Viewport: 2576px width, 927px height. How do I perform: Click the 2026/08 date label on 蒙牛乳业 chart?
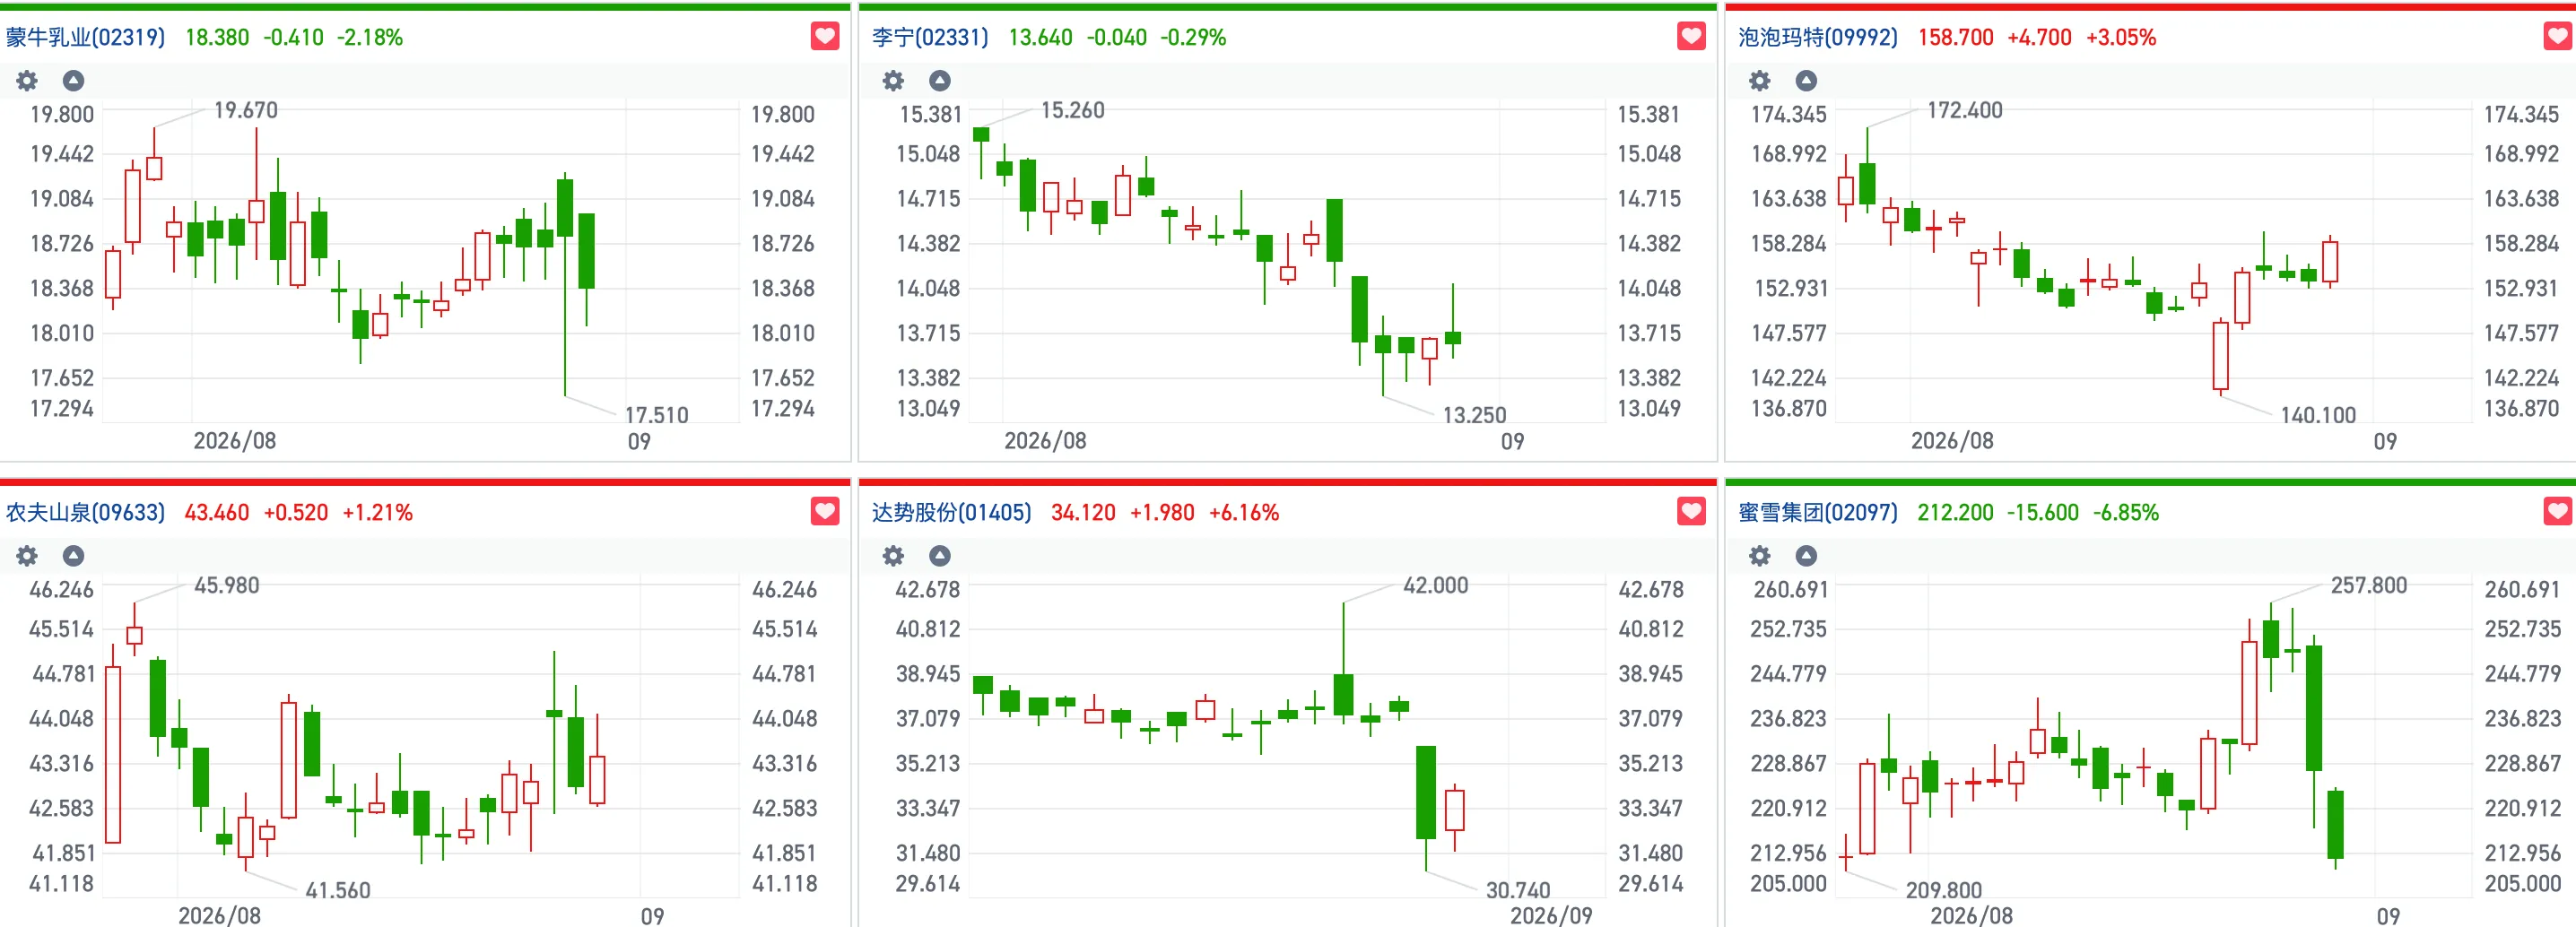pos(235,441)
